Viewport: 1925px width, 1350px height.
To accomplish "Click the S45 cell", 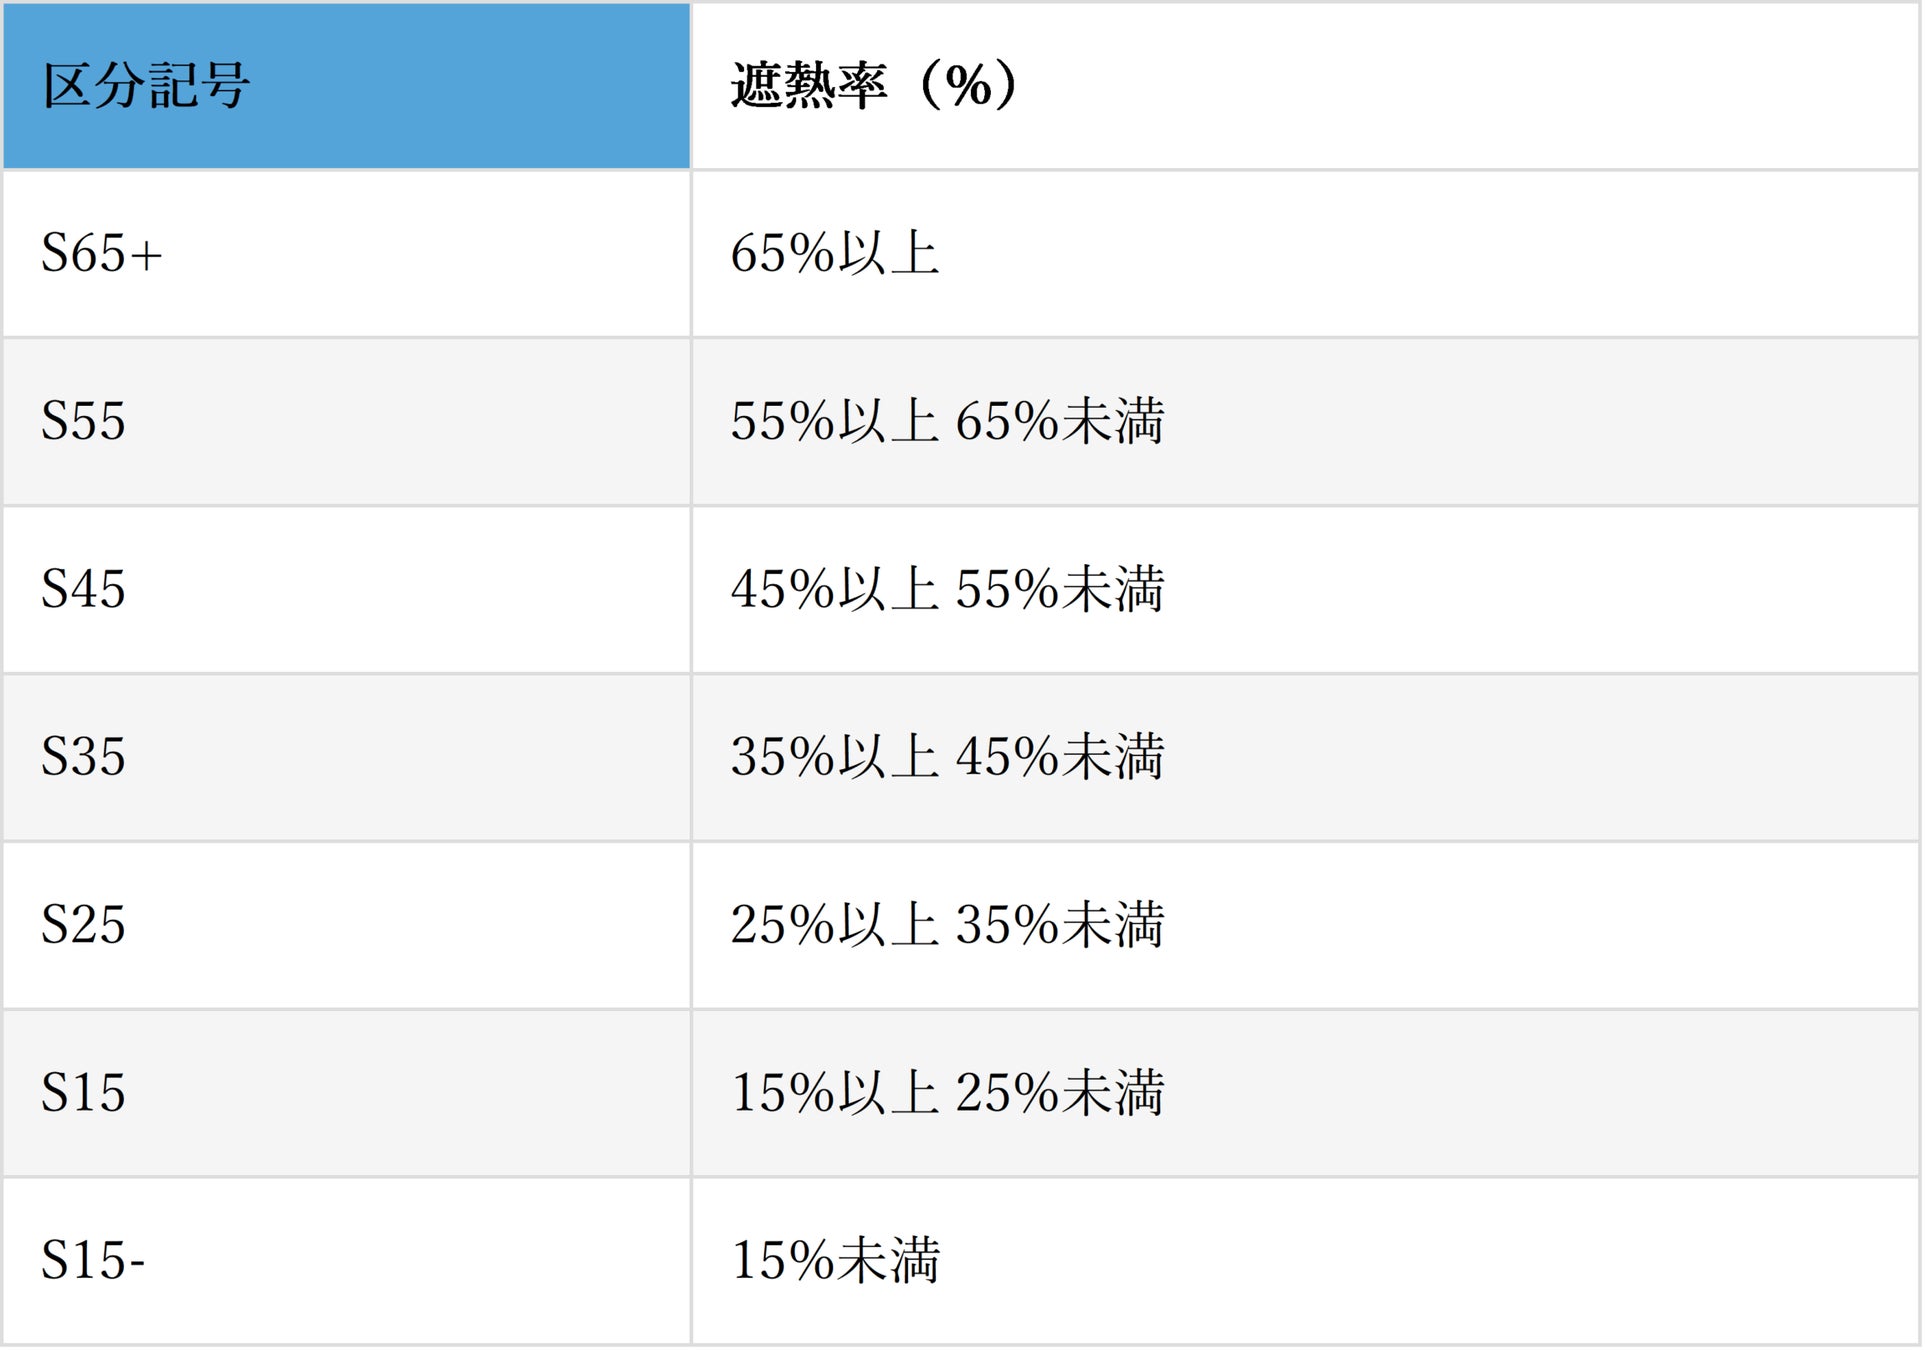I will pyautogui.click(x=346, y=590).
